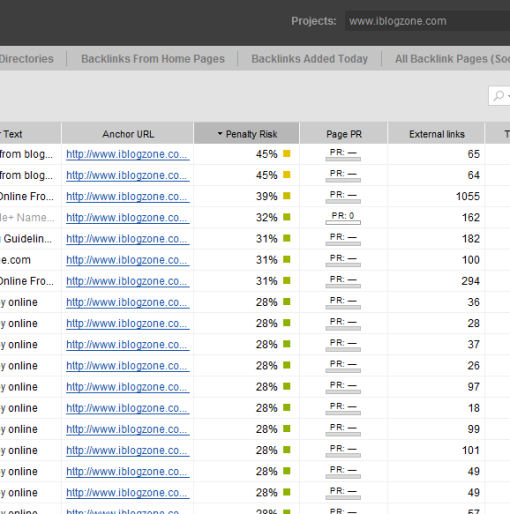This screenshot has height=514, width=510.
Task: Select the 'e.com' anchor text cell
Action: 15,260
